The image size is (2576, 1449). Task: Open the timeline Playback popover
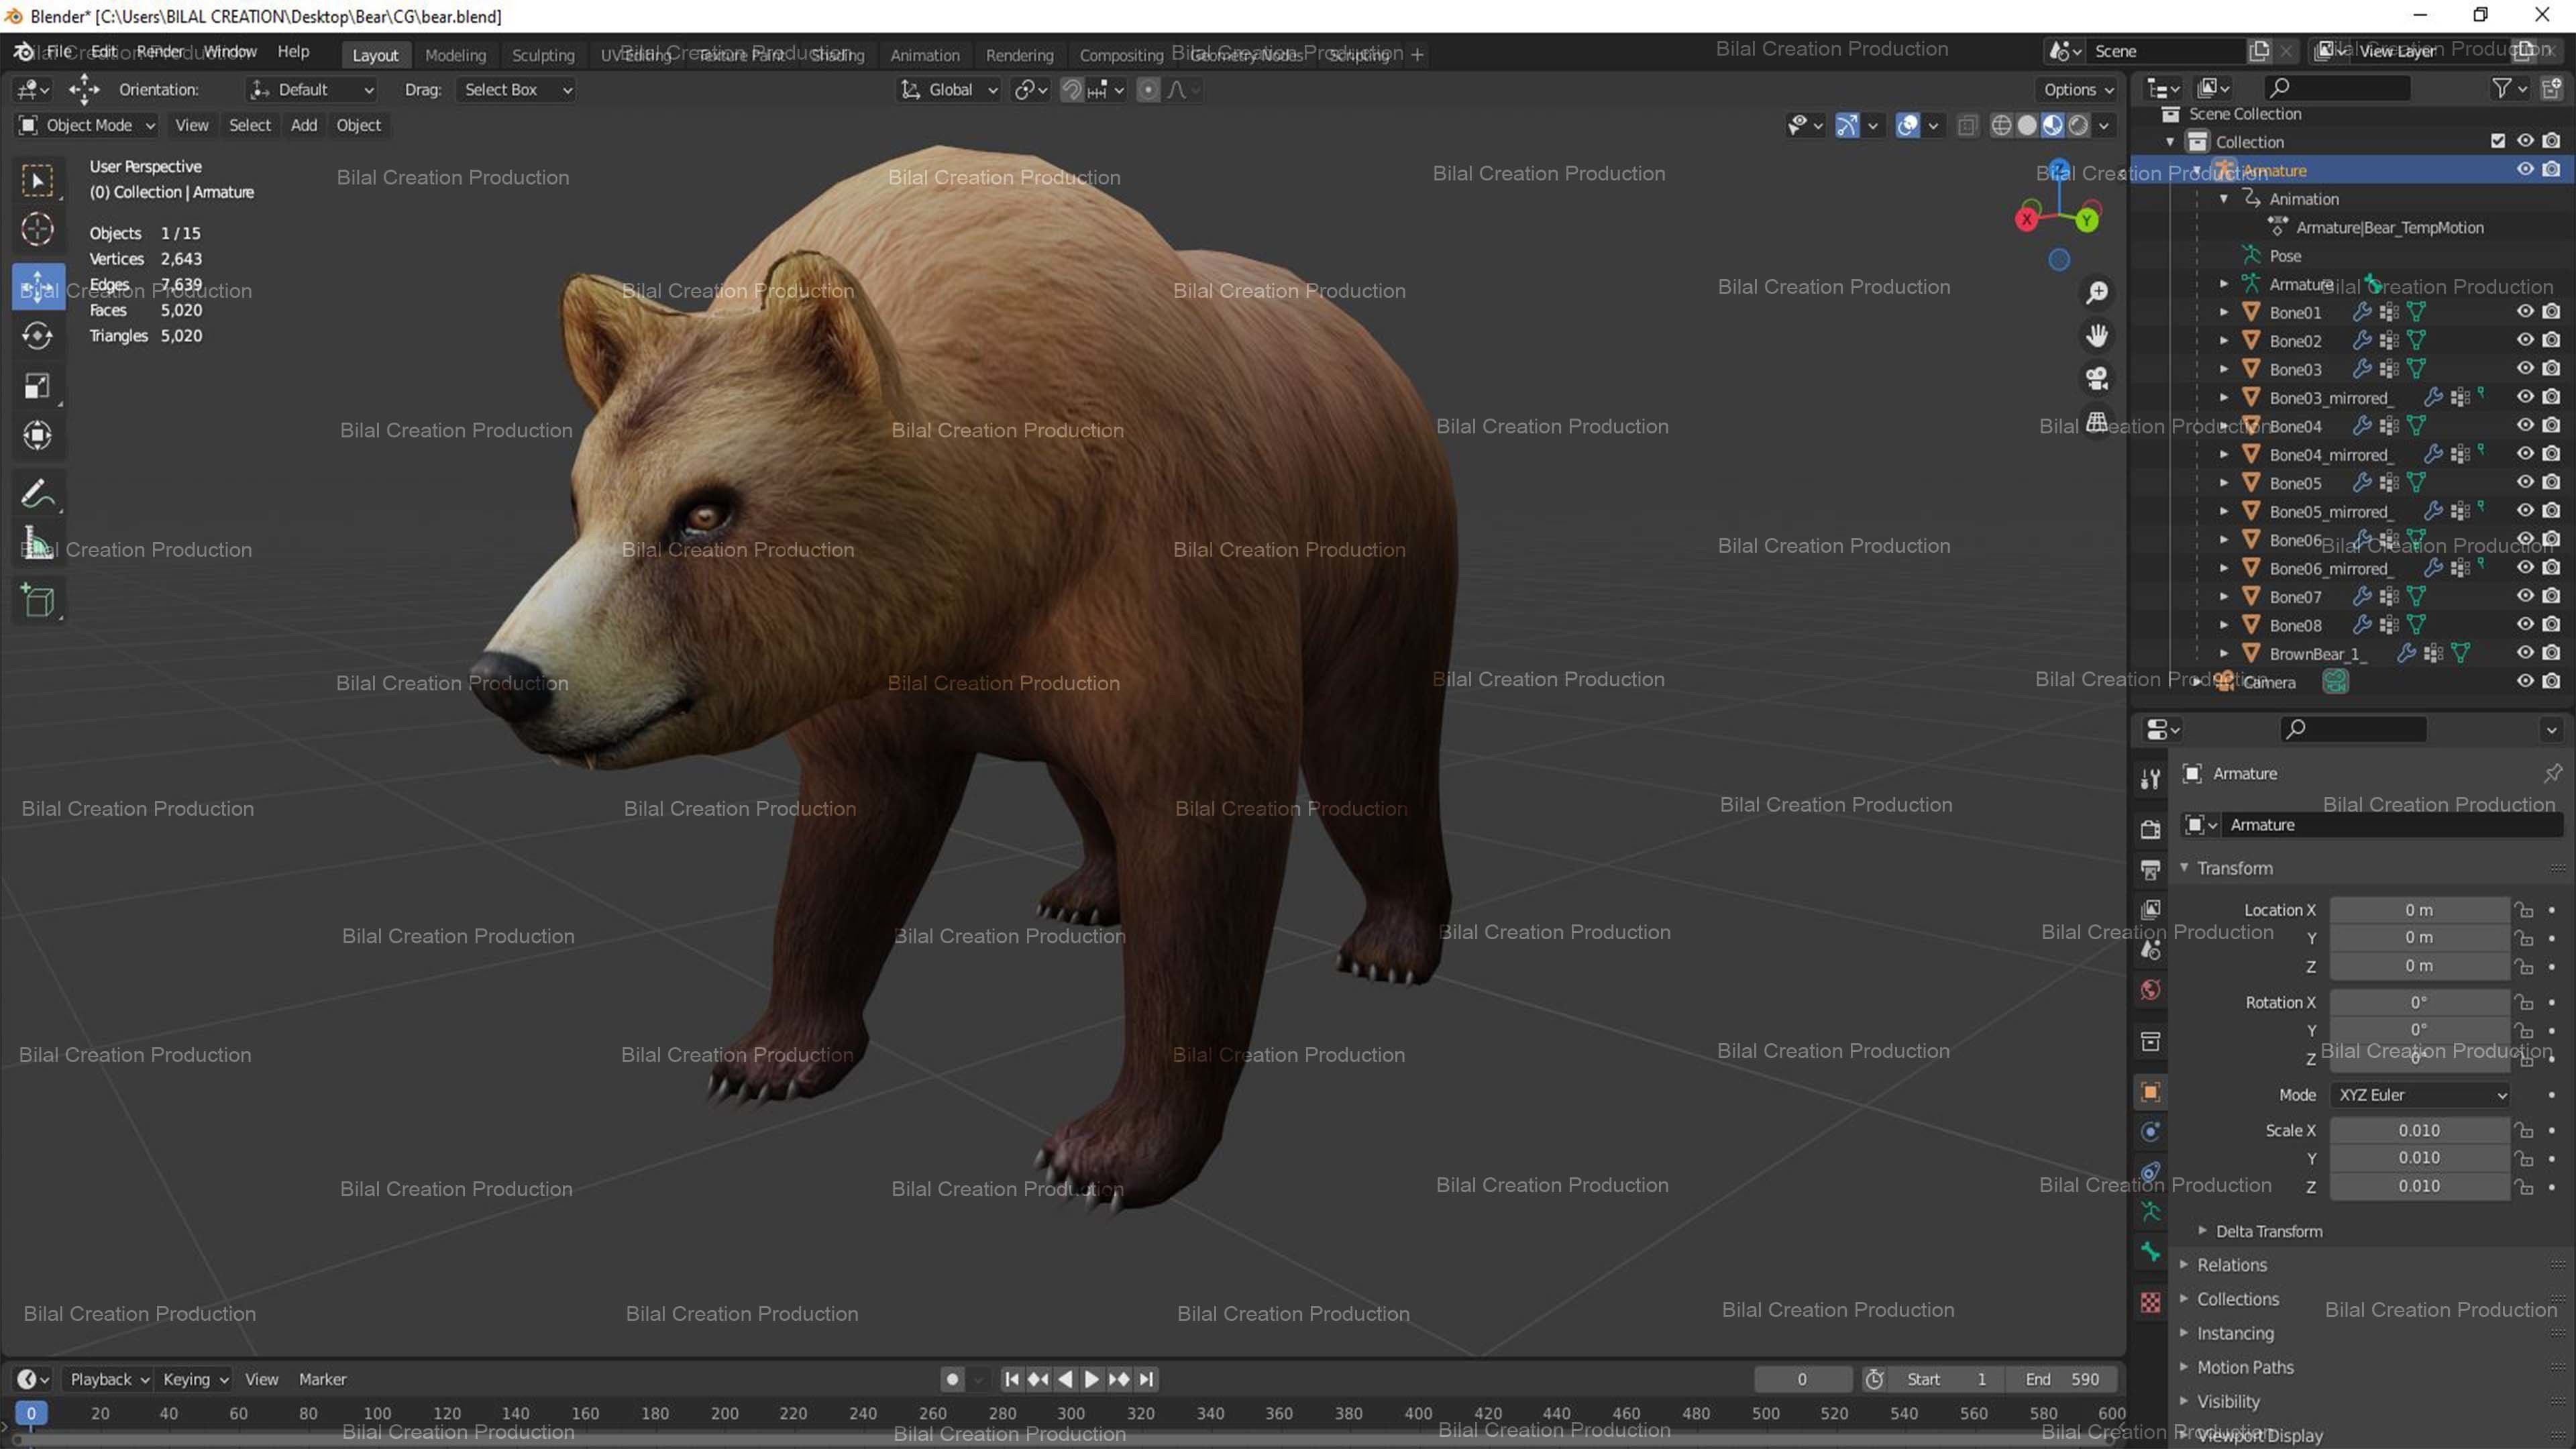click(109, 1379)
